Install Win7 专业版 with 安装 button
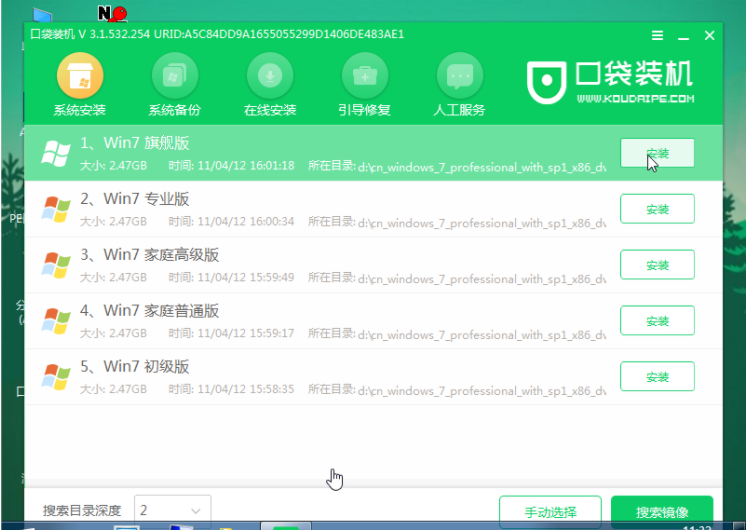Image resolution: width=746 pixels, height=530 pixels. click(657, 209)
